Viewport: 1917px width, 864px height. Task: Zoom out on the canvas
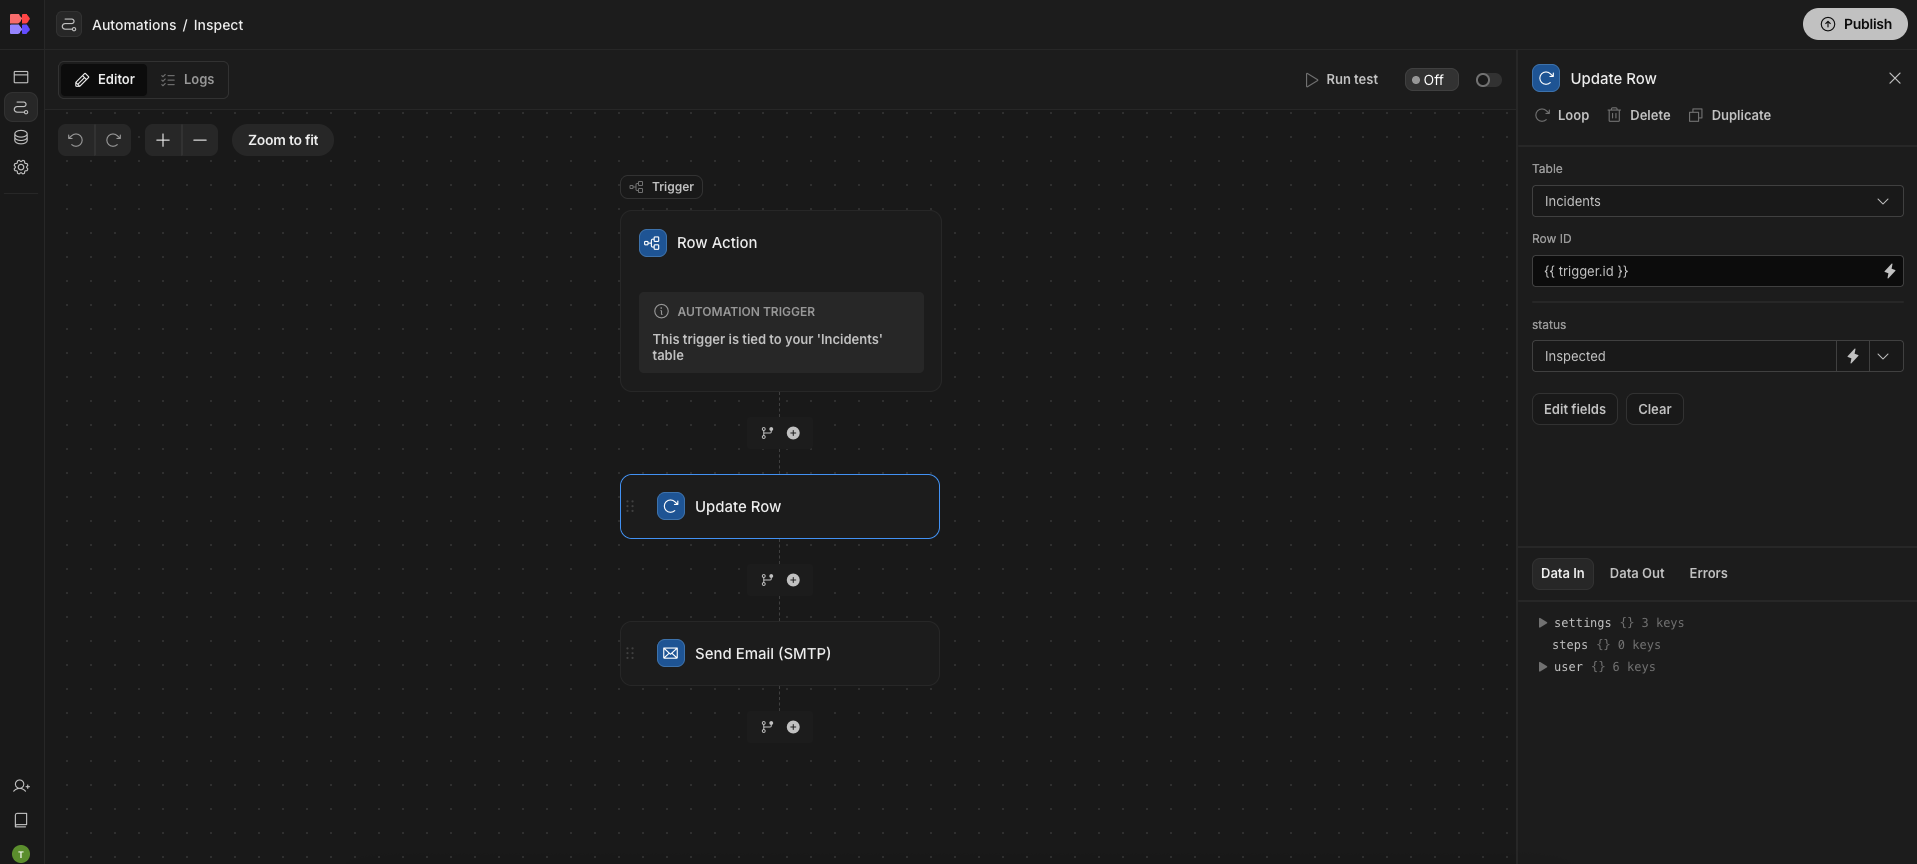click(x=200, y=140)
